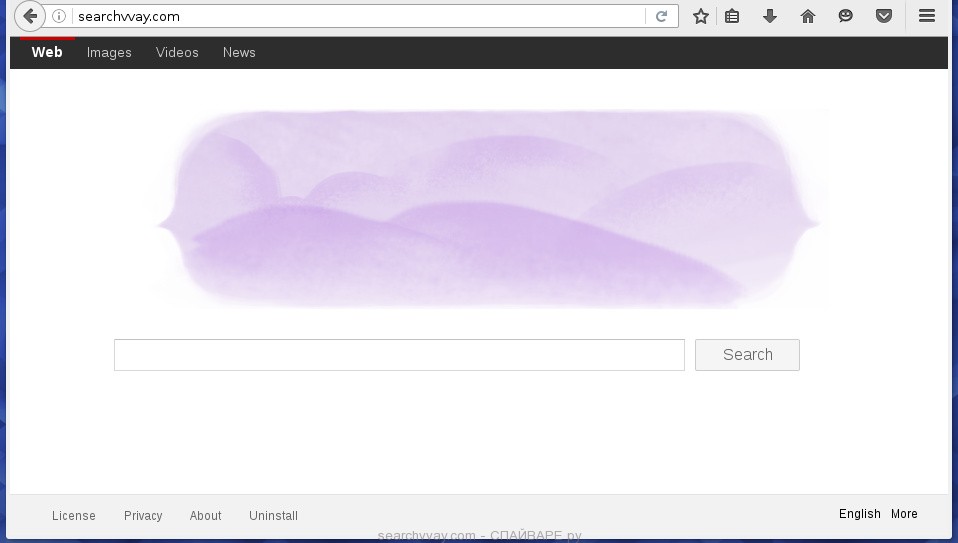Click the chat smiley icon in toolbar

pos(846,16)
